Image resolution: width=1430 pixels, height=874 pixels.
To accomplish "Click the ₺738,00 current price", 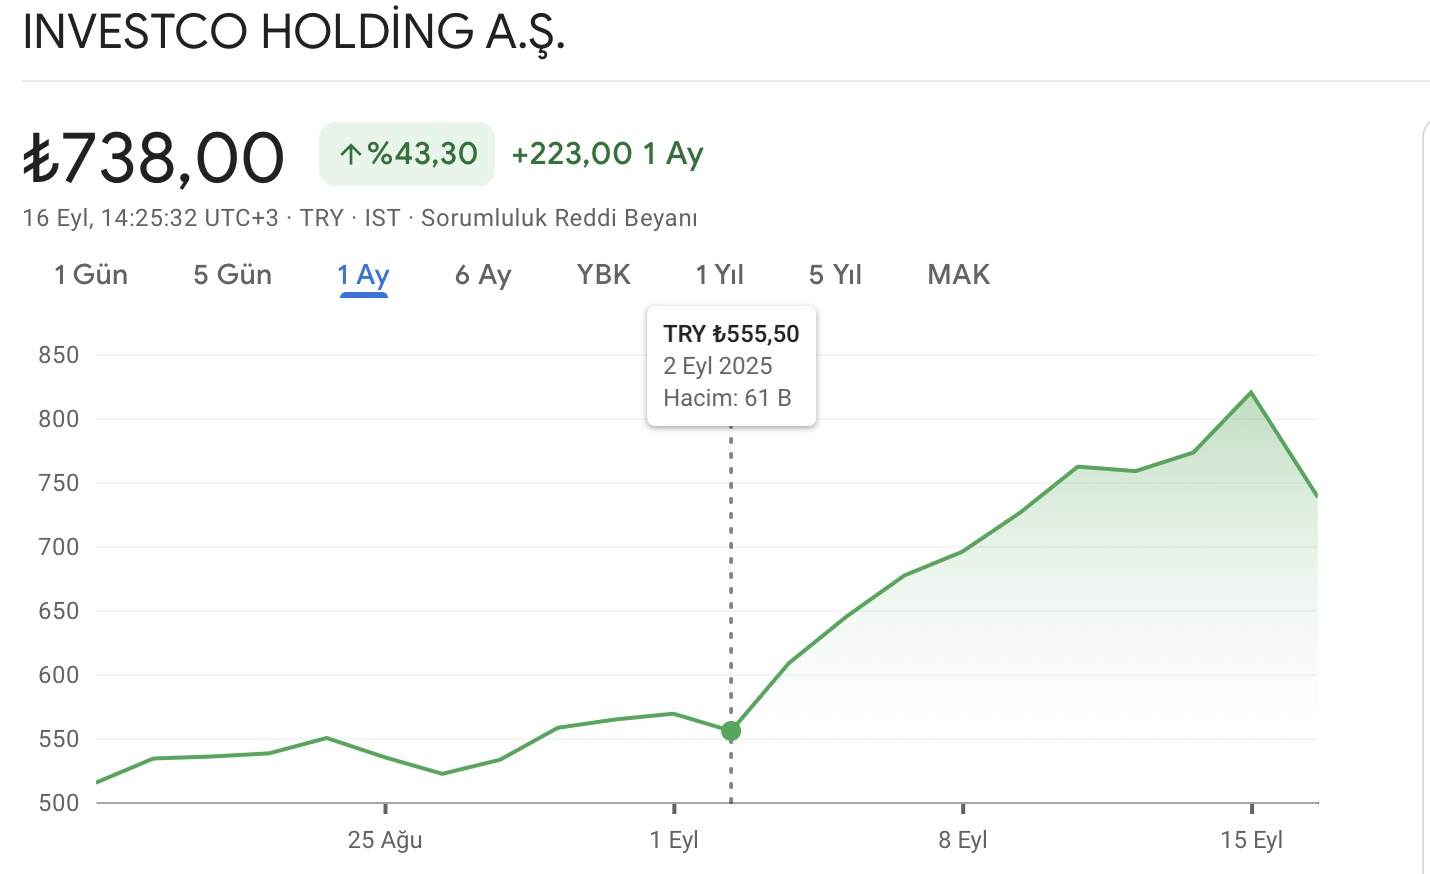I will pyautogui.click(x=154, y=158).
